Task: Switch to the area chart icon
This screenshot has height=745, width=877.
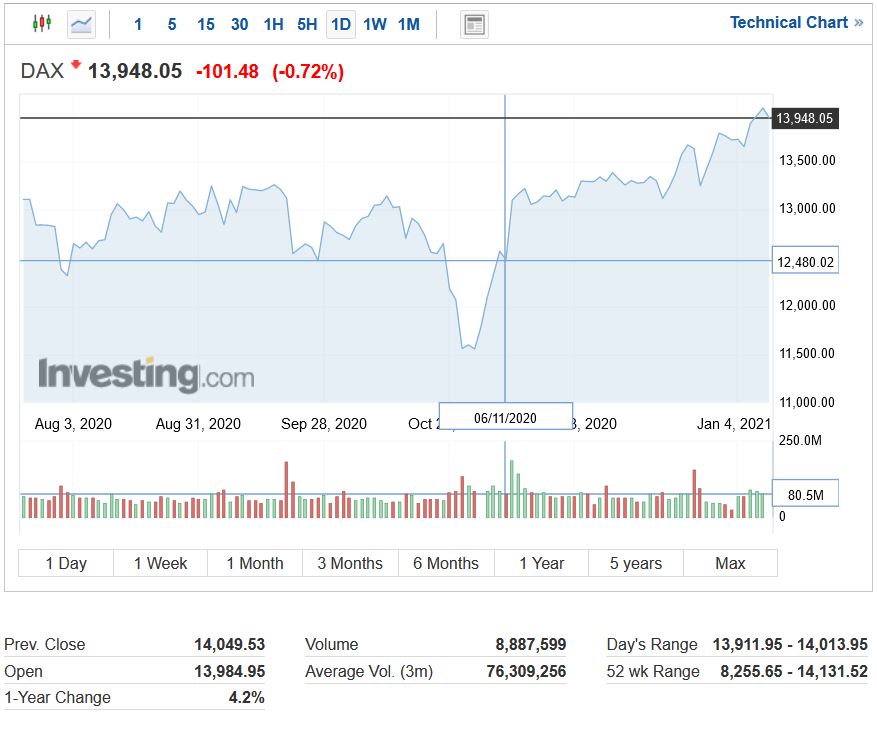Action: pos(81,24)
